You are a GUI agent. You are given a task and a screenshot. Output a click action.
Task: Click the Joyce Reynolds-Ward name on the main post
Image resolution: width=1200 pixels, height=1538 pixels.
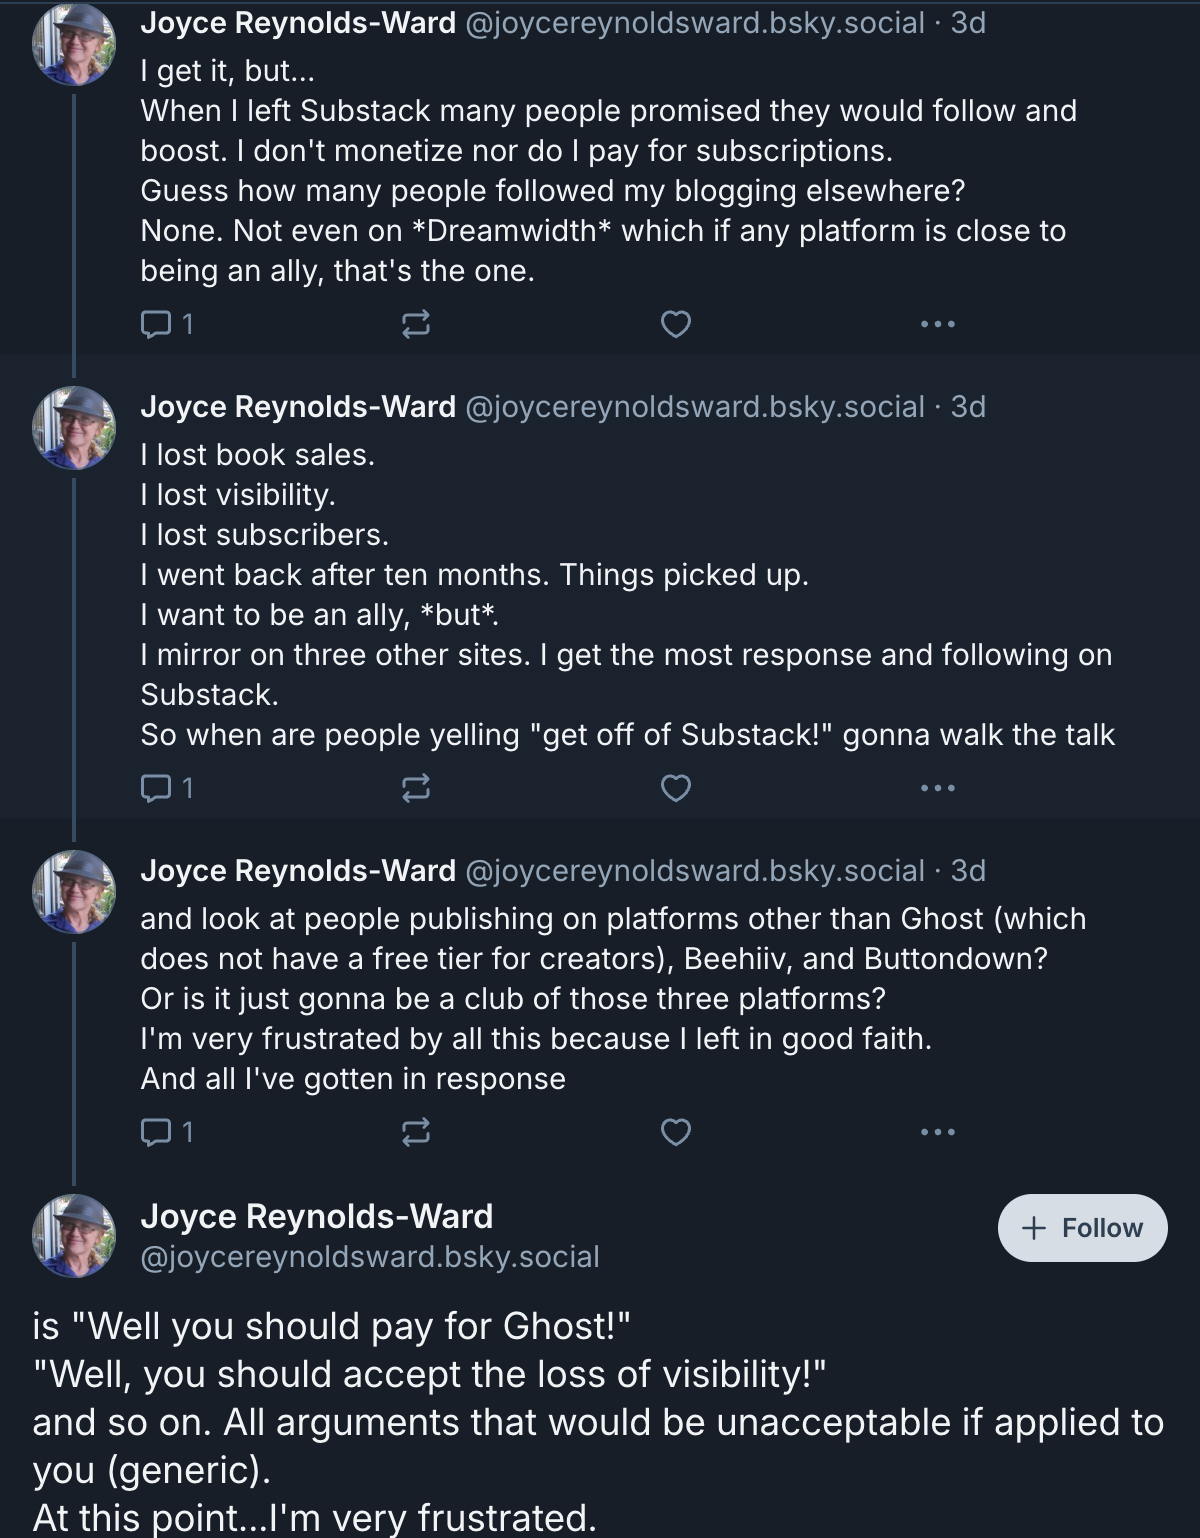[316, 1216]
